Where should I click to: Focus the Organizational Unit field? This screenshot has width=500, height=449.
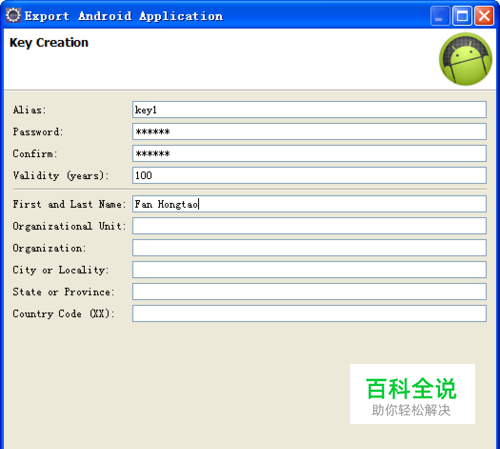(309, 226)
